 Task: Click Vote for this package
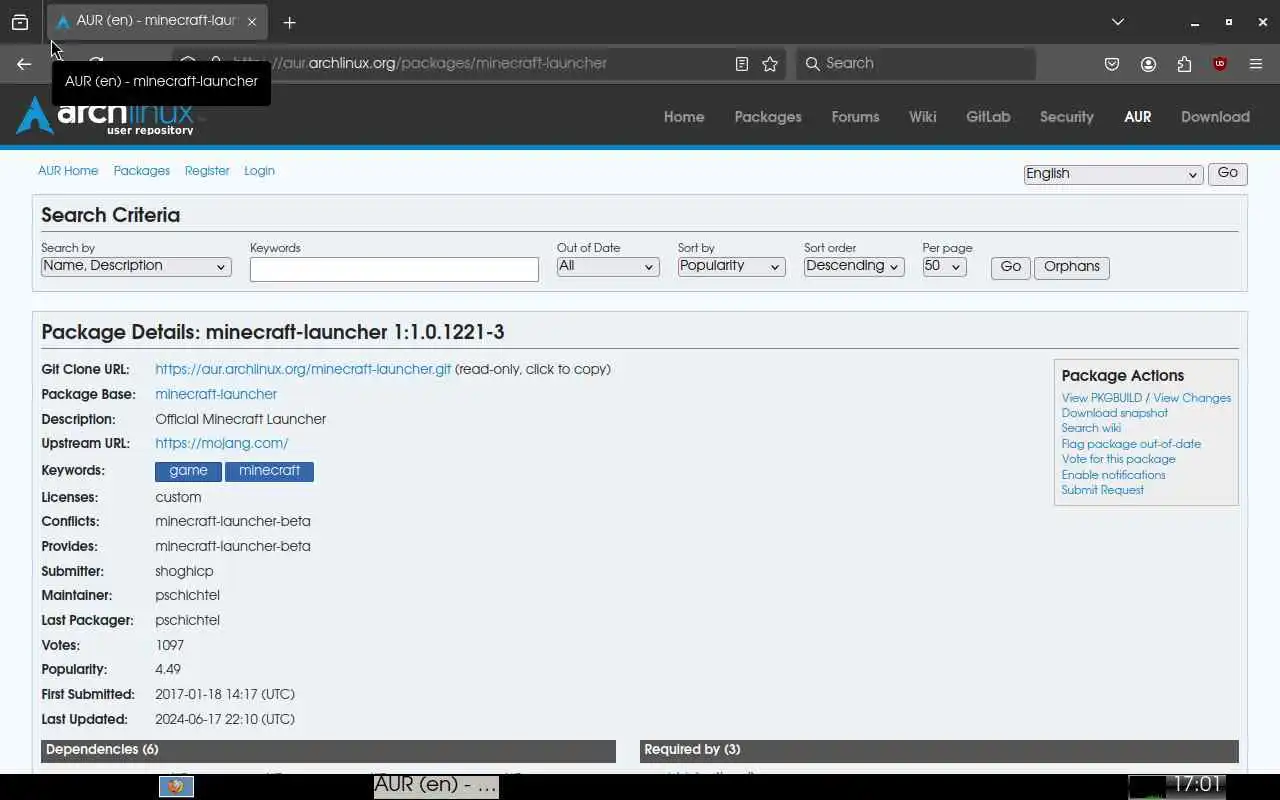tap(1118, 459)
